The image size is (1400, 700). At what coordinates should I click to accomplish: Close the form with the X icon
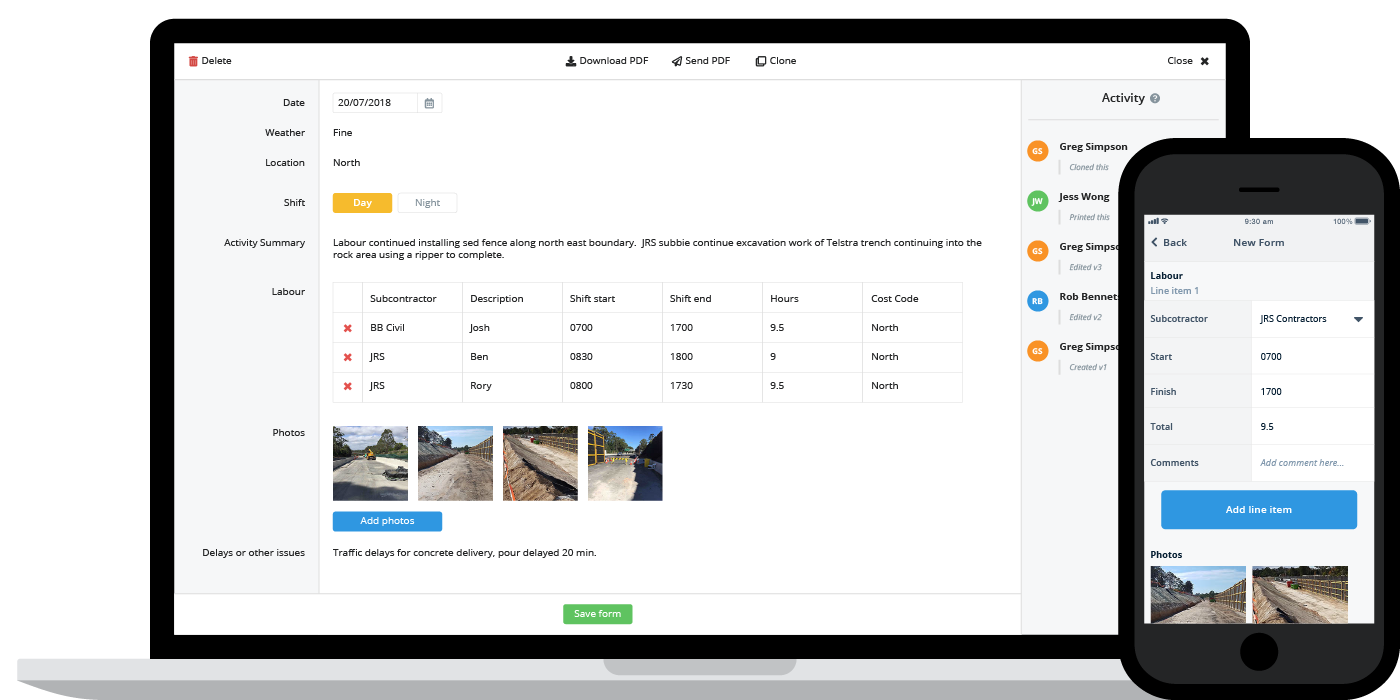(x=1204, y=61)
